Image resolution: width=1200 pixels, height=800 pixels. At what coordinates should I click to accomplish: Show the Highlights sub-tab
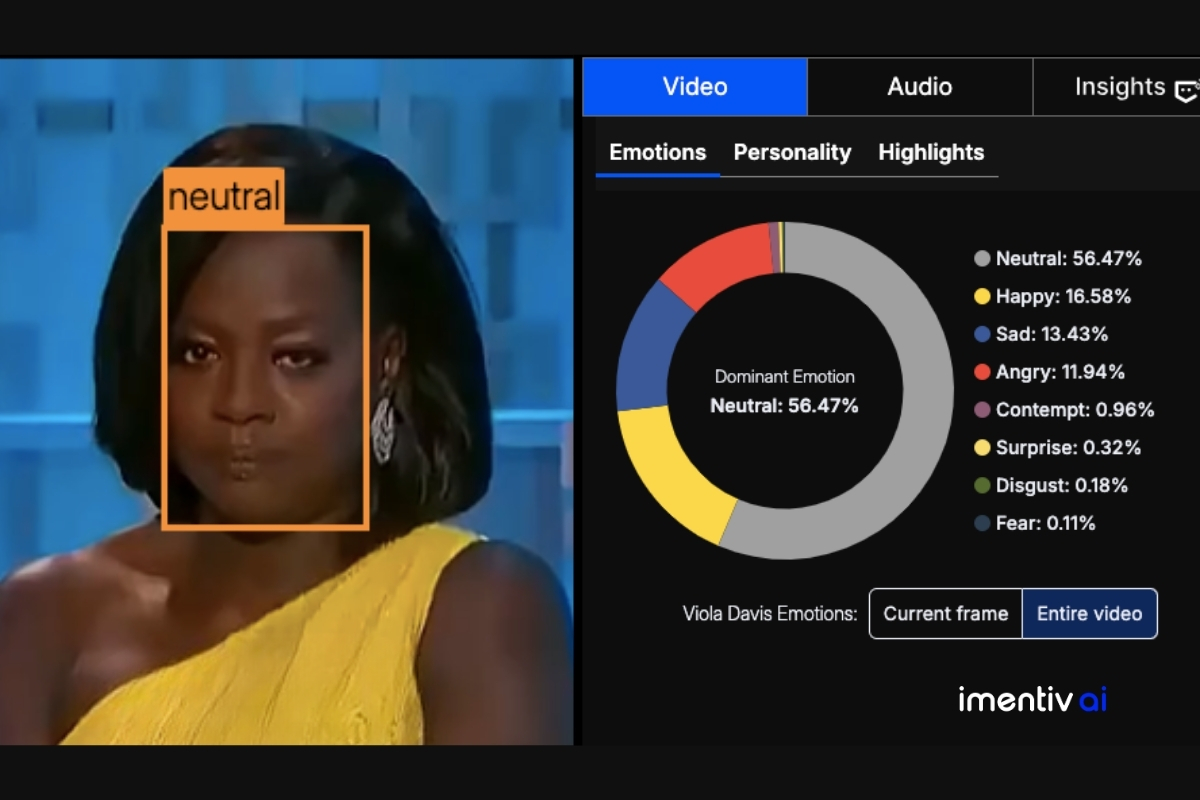(931, 152)
